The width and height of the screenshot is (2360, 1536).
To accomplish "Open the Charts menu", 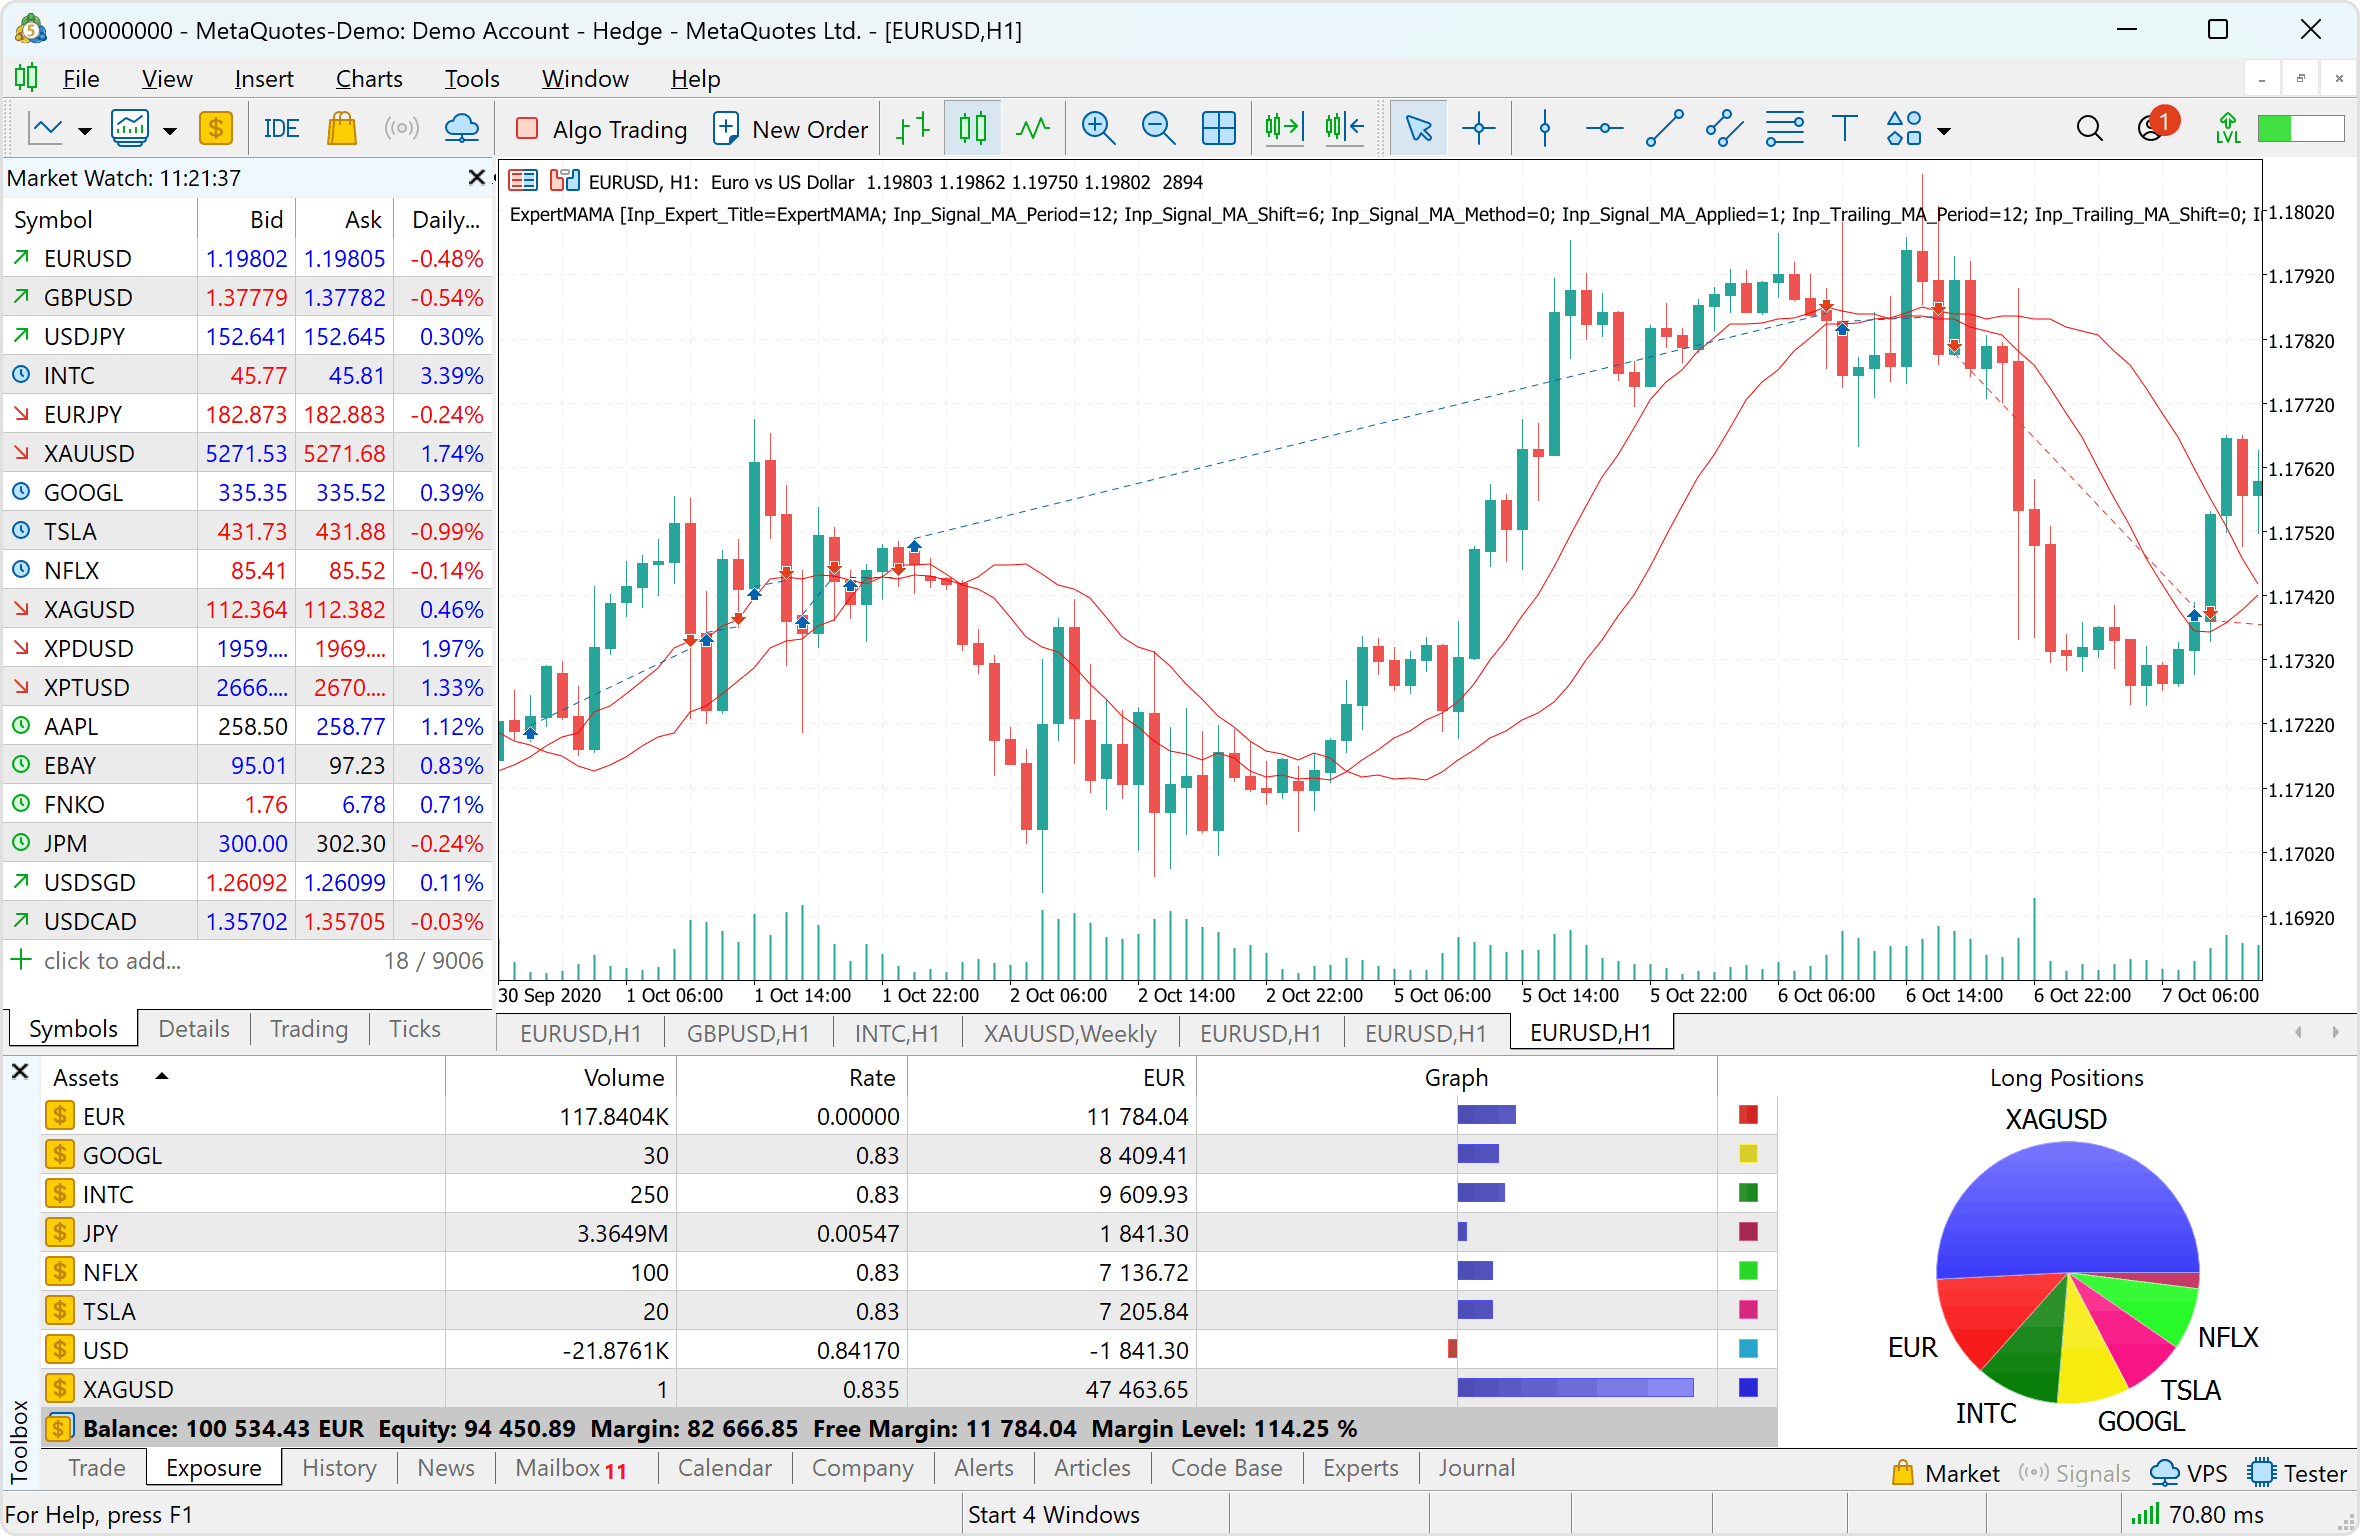I will coord(368,79).
